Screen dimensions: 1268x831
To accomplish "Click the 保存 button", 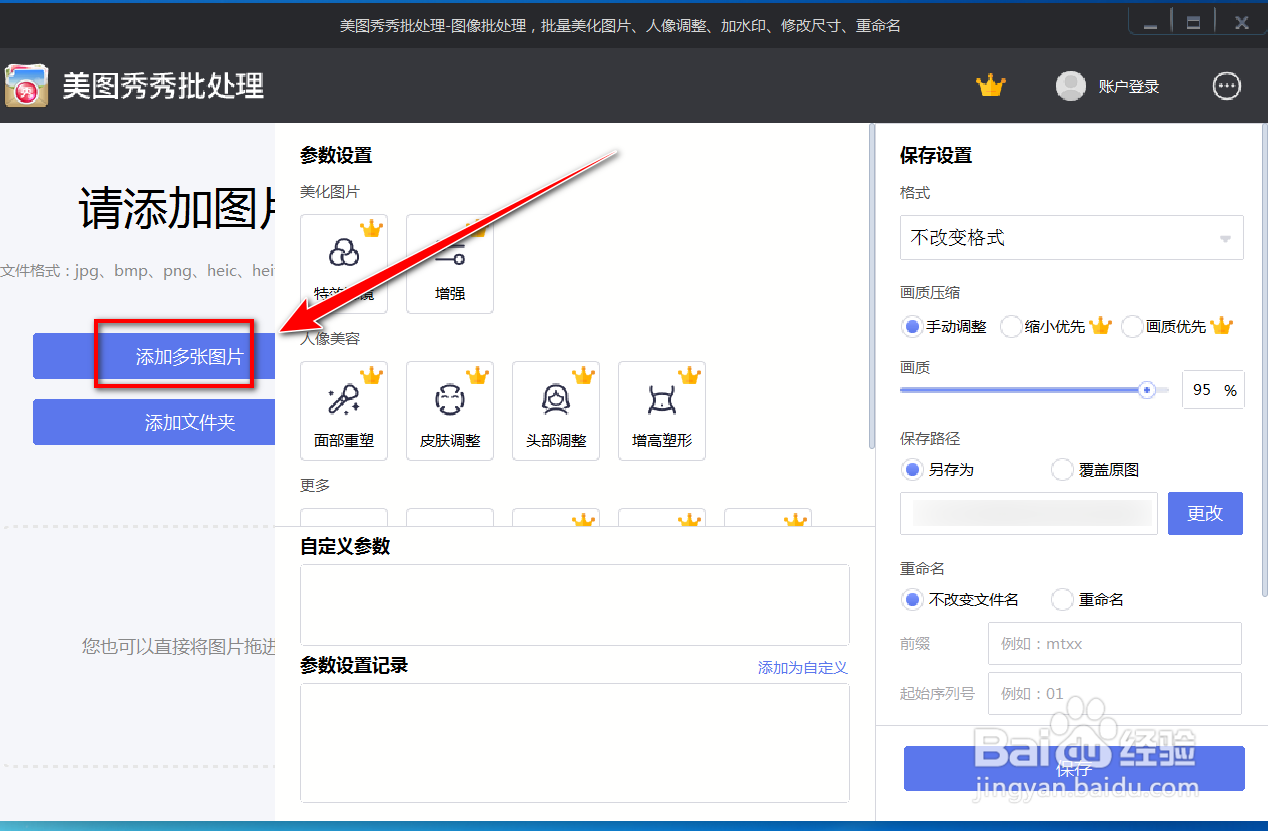I will [1074, 769].
